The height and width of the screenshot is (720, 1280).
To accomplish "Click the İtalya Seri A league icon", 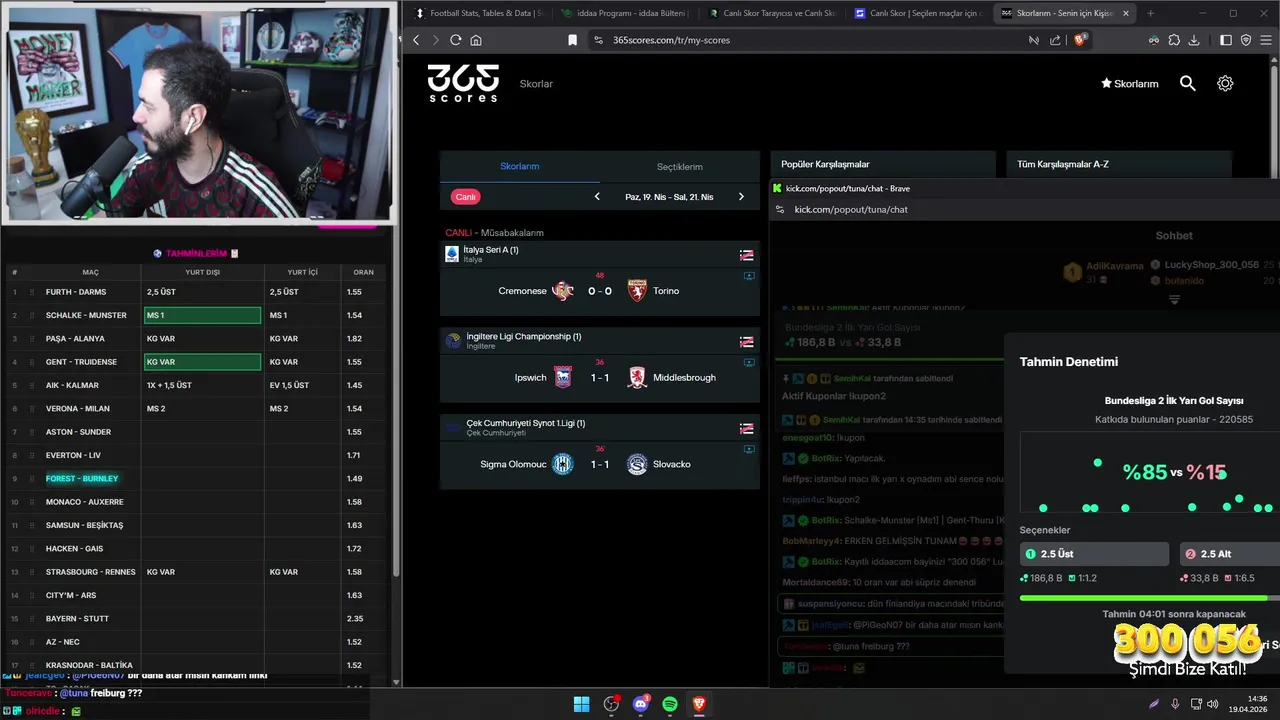I will pyautogui.click(x=452, y=254).
